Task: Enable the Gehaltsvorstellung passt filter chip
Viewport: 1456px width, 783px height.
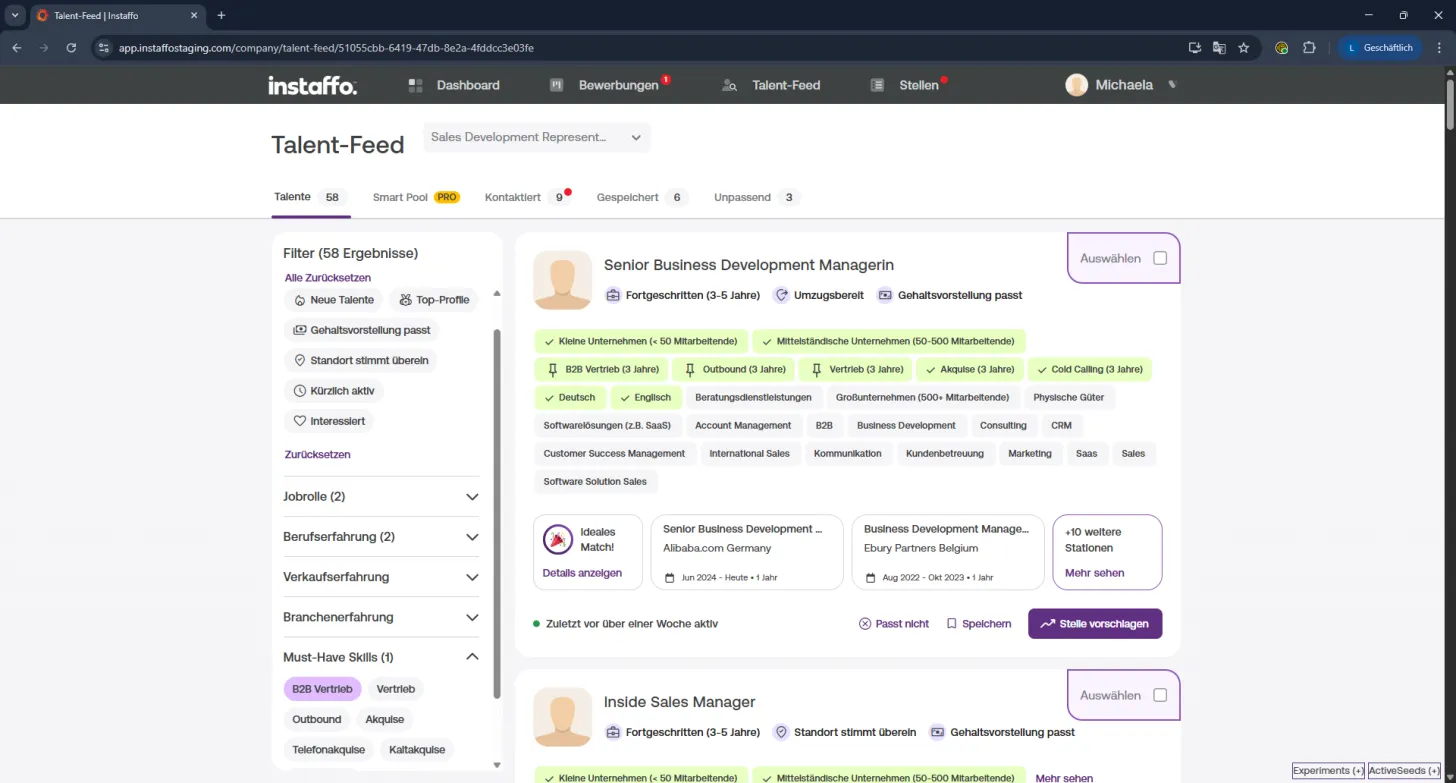Action: pos(362,330)
